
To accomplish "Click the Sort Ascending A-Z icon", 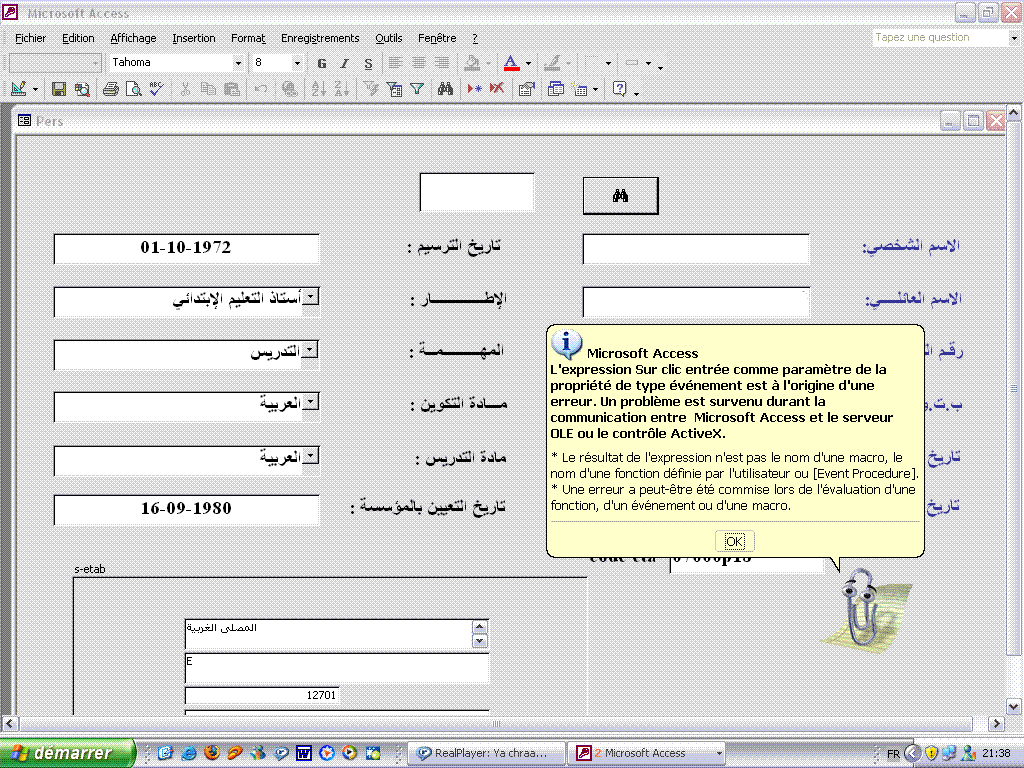I will pyautogui.click(x=319, y=89).
